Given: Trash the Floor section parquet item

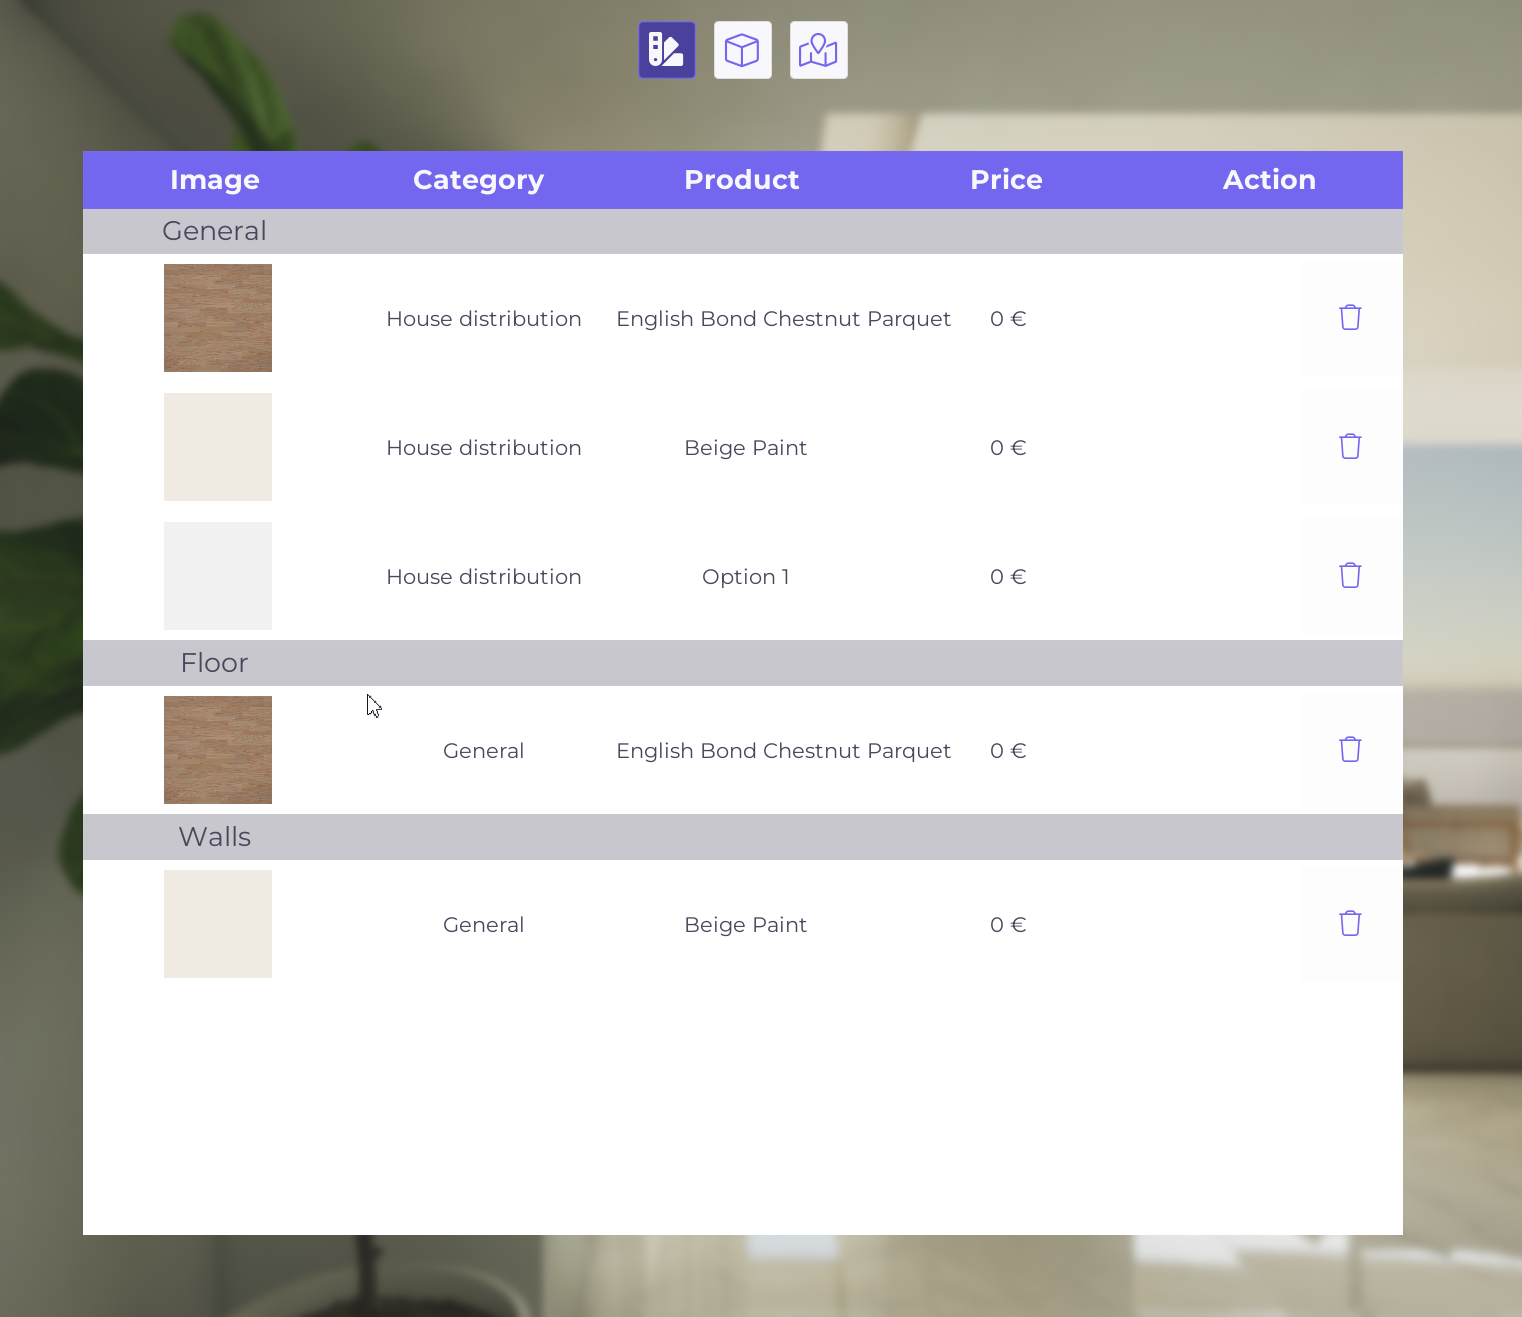Looking at the screenshot, I should coord(1349,750).
